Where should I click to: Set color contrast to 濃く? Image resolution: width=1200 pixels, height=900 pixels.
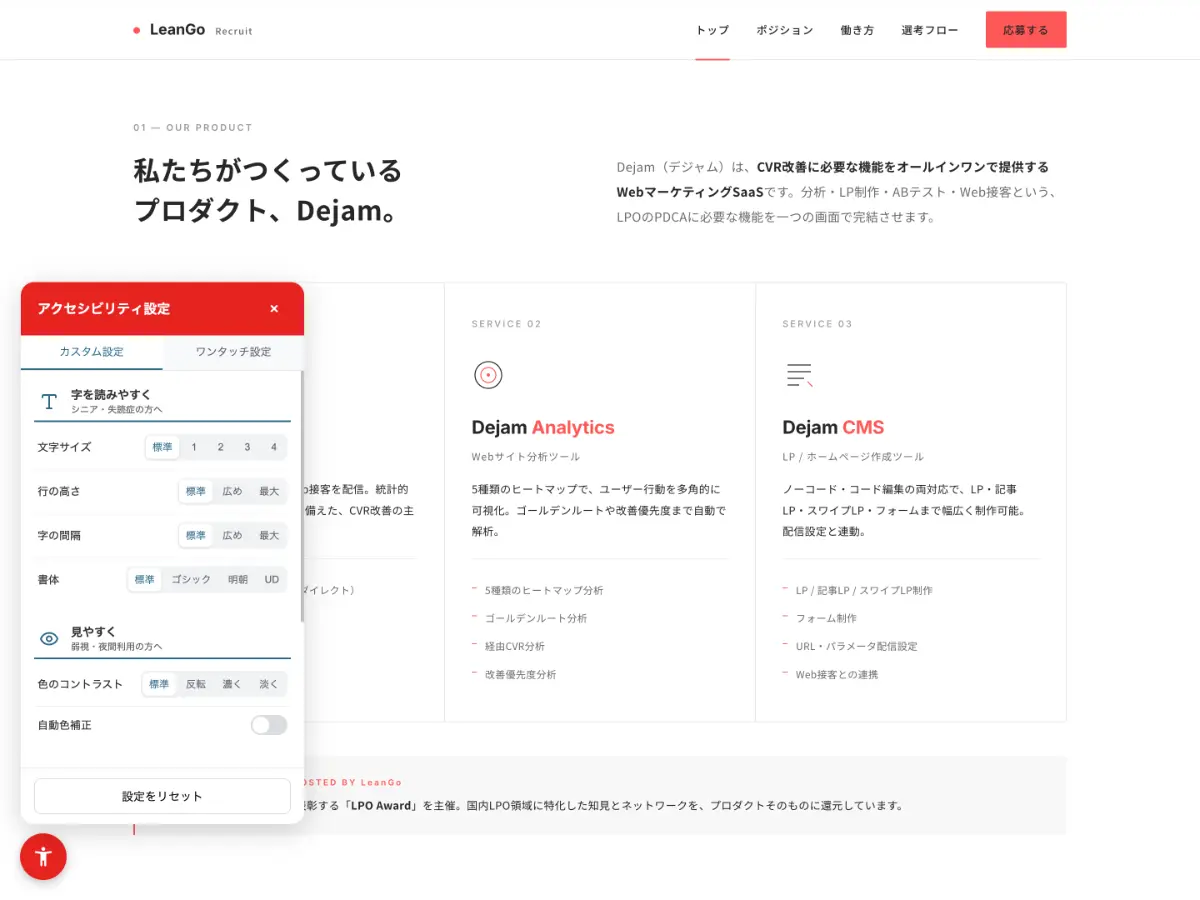[232, 684]
